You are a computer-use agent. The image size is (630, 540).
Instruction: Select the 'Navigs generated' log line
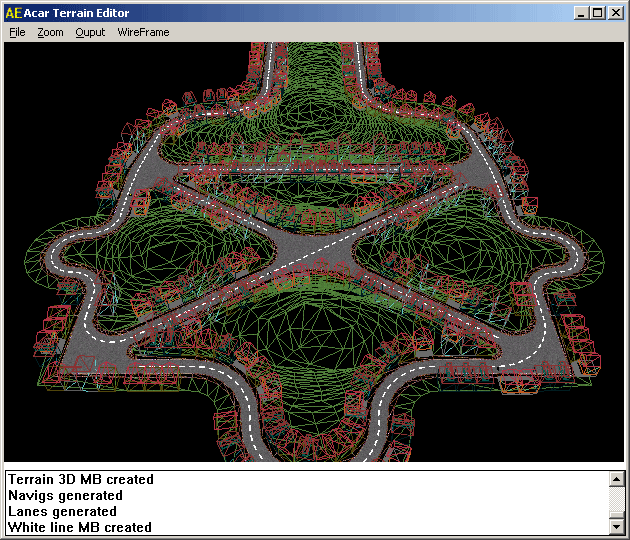pos(65,495)
